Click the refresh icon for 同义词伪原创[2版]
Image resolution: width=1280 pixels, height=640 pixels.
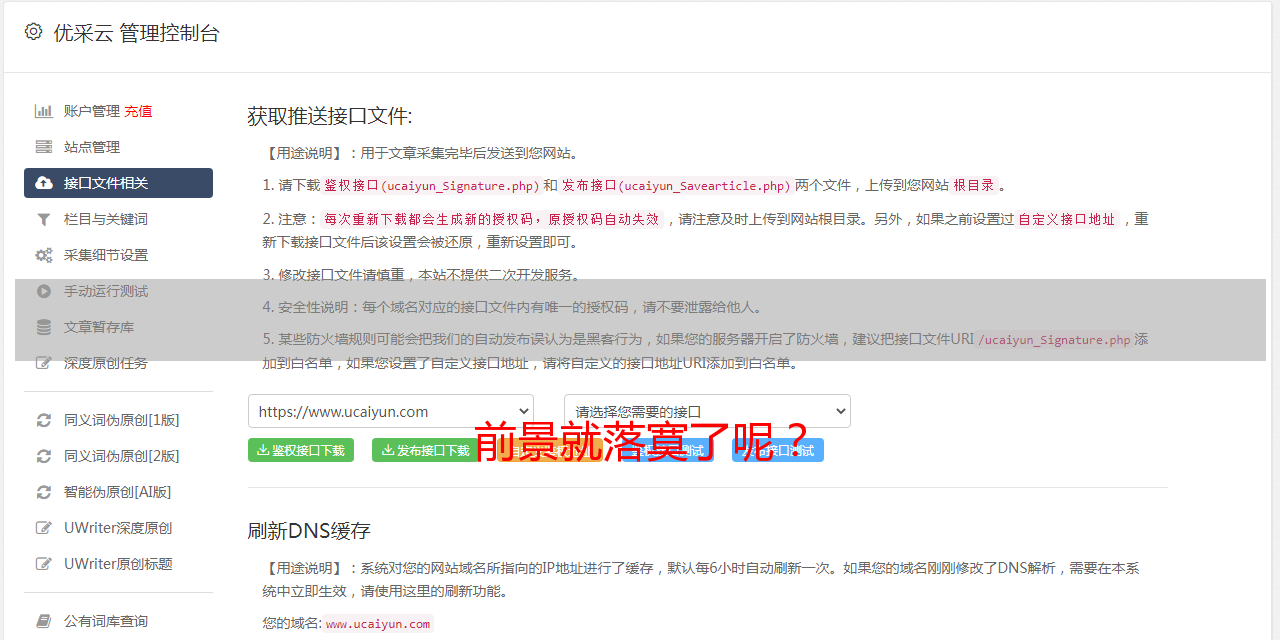44,456
